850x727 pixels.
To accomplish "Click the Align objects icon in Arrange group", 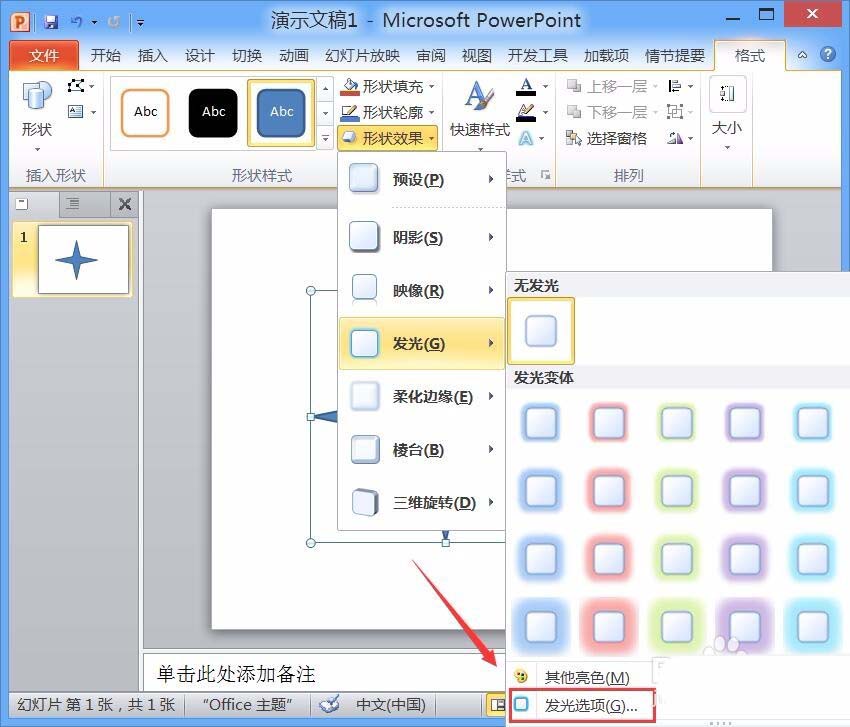I will click(x=674, y=86).
